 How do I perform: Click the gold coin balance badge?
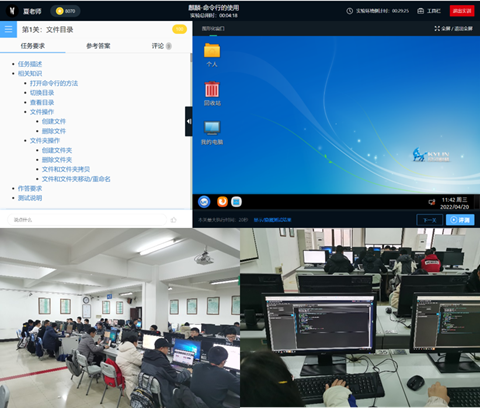[x=65, y=11]
